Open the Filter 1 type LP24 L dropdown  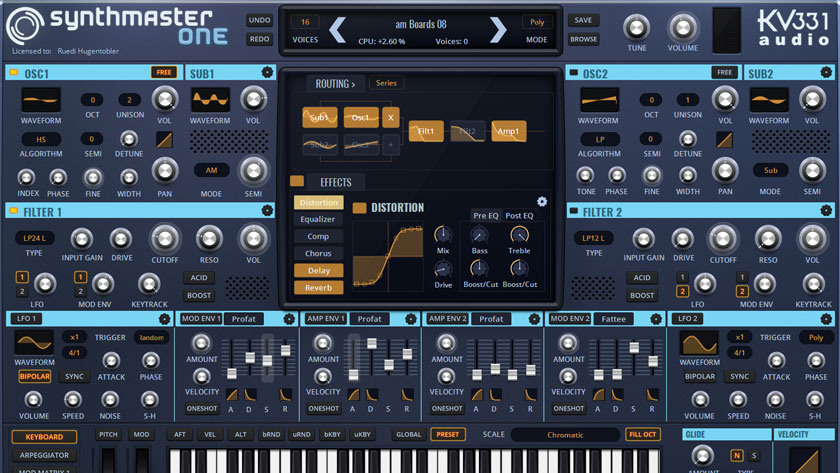click(x=33, y=238)
